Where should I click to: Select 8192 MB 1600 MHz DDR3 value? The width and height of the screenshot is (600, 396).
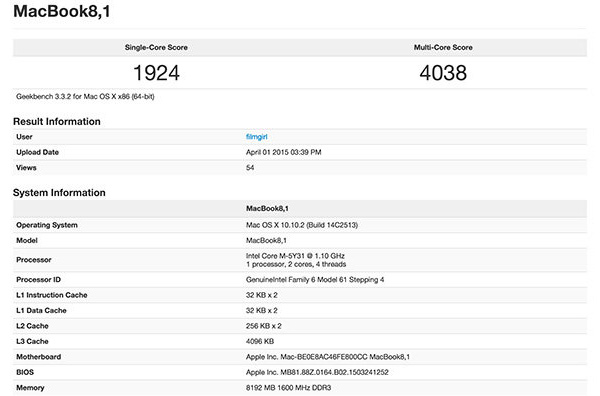click(x=289, y=388)
